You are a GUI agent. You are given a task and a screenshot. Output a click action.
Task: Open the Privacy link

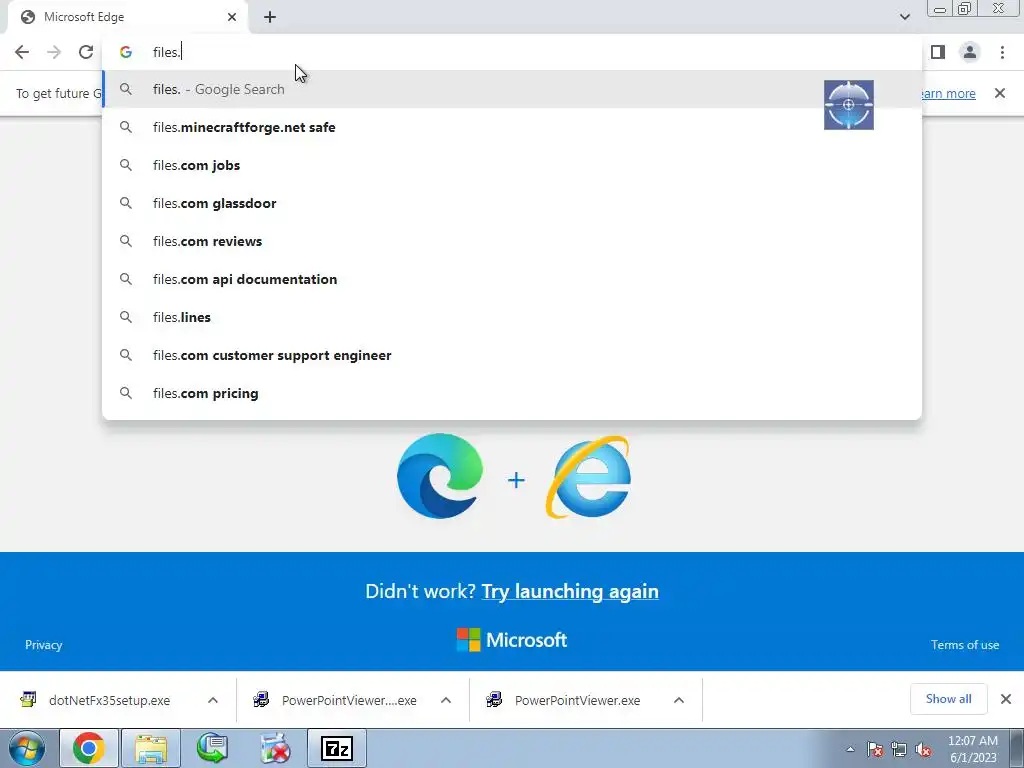coord(44,645)
